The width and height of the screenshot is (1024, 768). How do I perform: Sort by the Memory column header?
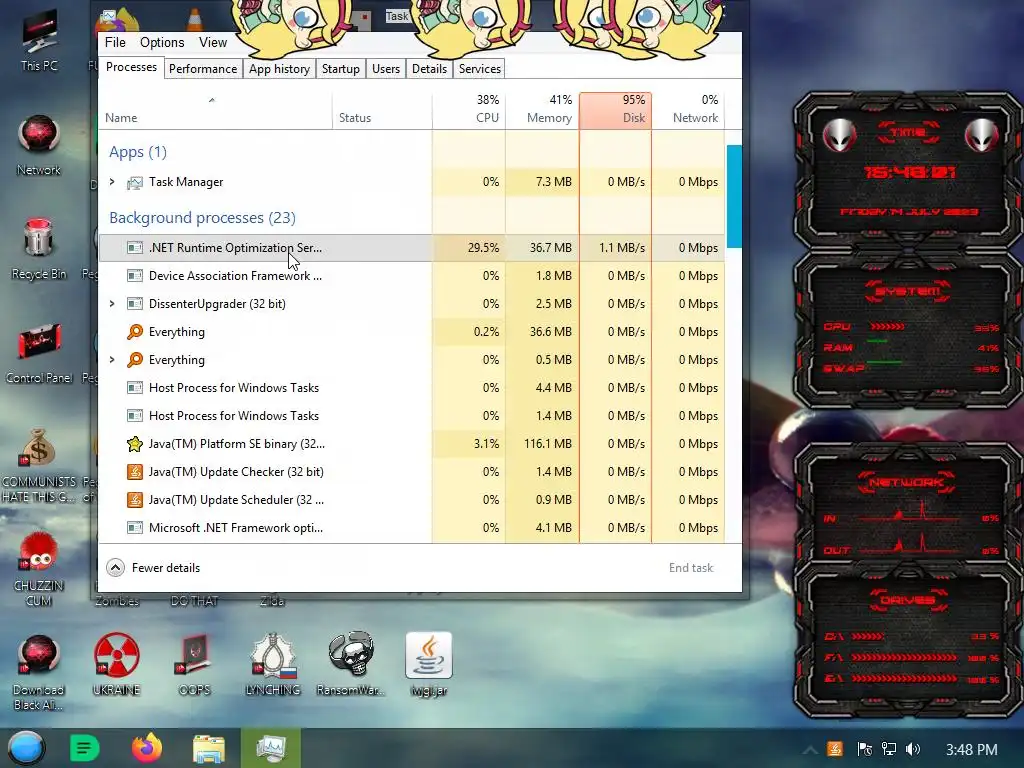(542, 110)
